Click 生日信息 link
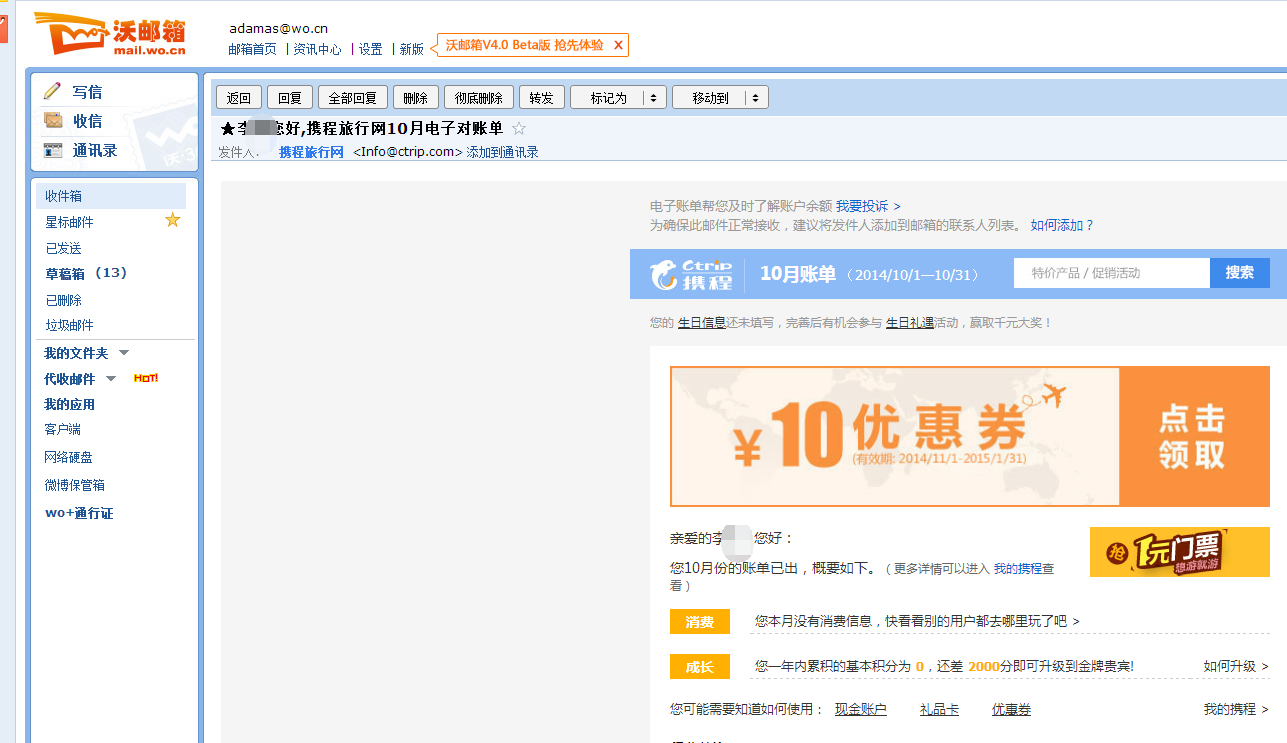The width and height of the screenshot is (1287, 743). (702, 323)
